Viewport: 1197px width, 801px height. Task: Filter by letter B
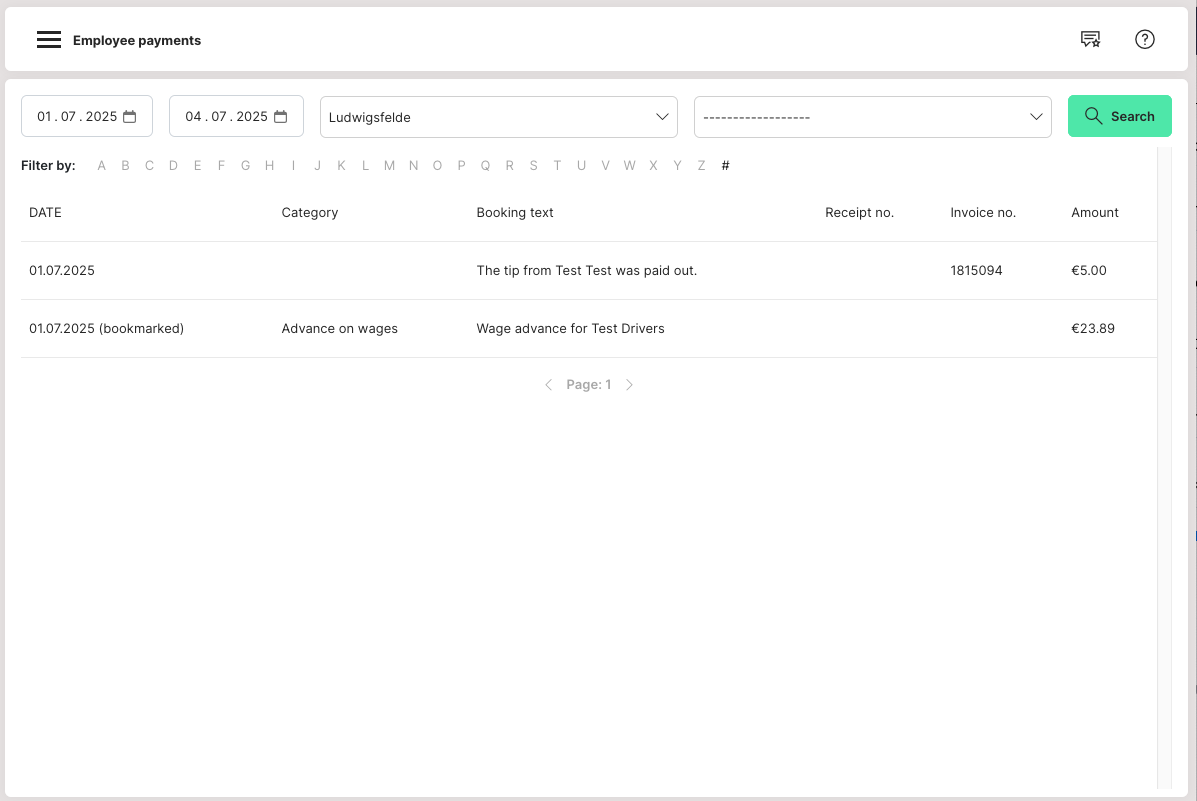tap(125, 165)
